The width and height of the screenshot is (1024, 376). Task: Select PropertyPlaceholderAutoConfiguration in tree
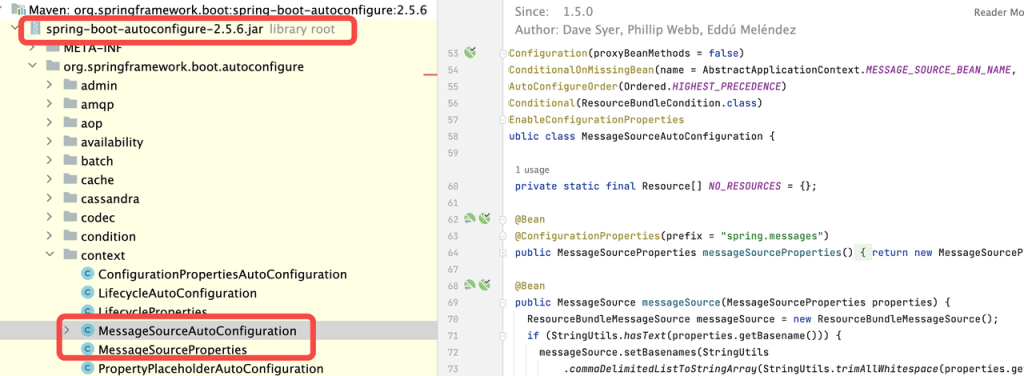[210, 369]
